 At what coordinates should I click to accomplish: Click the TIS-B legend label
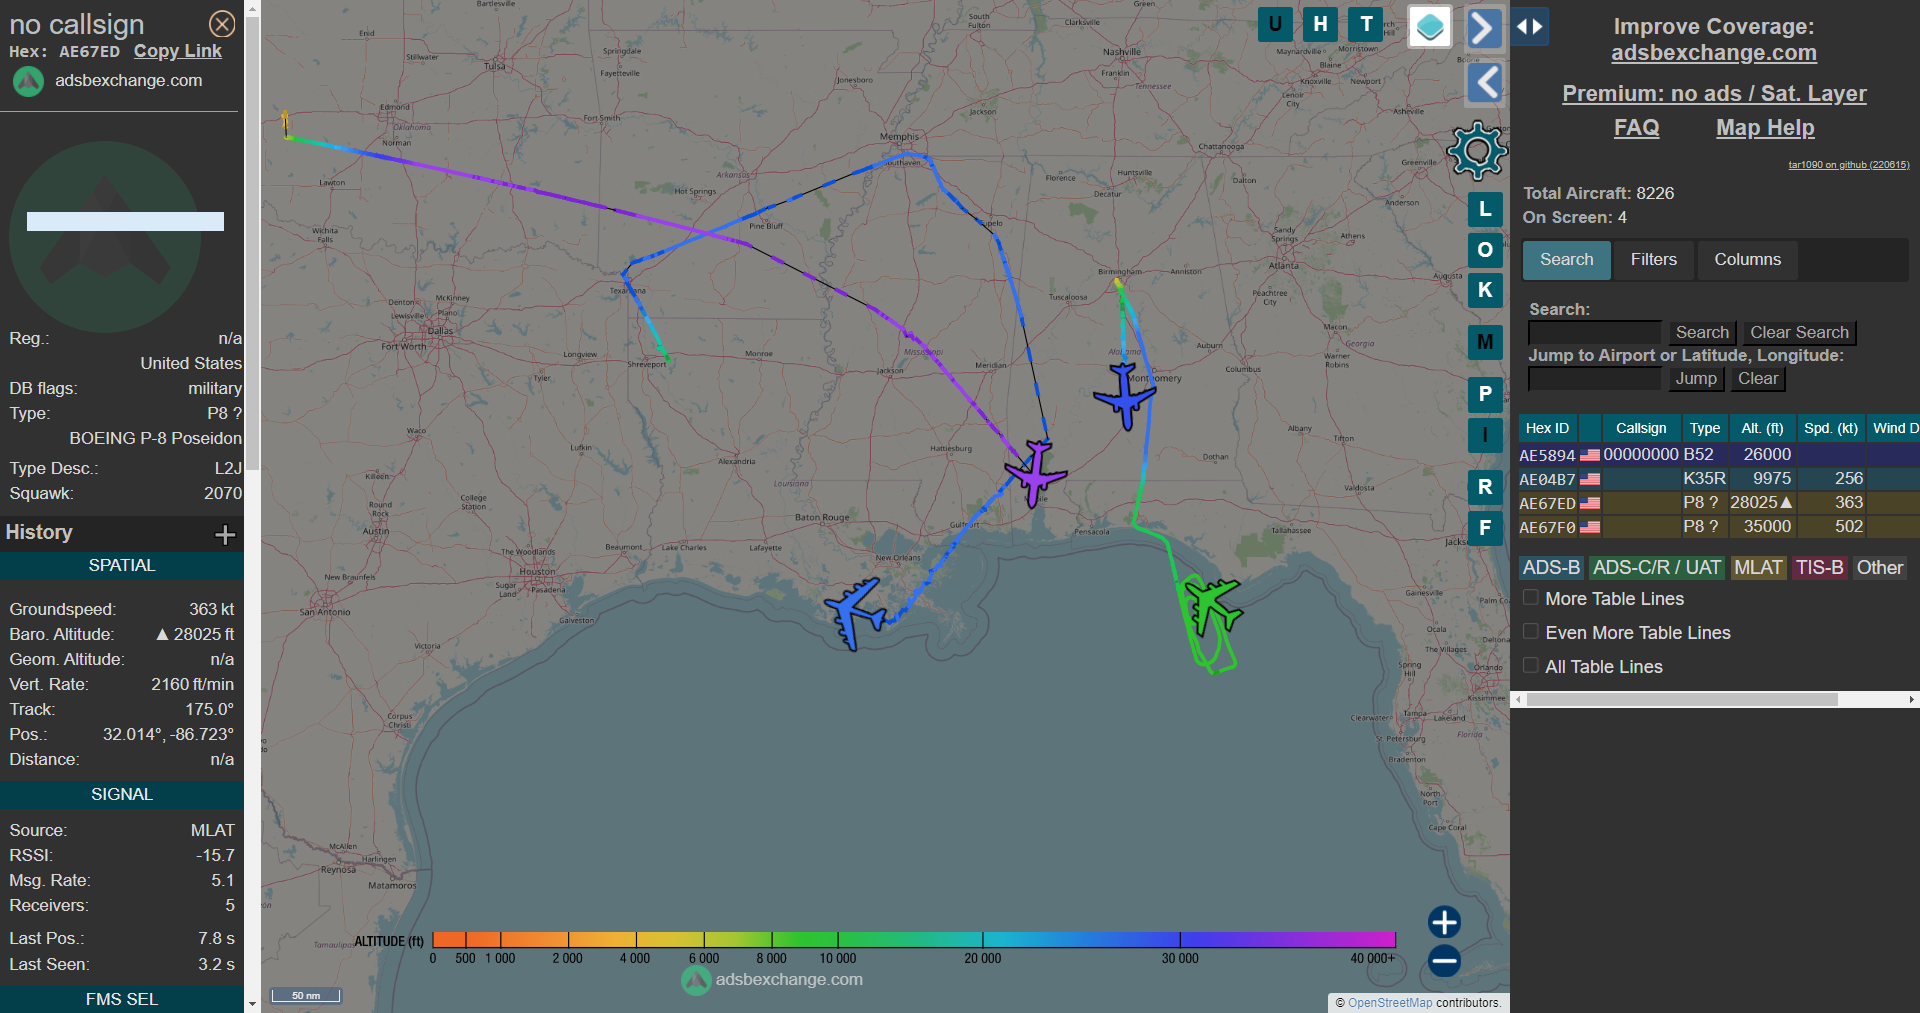click(x=1819, y=568)
